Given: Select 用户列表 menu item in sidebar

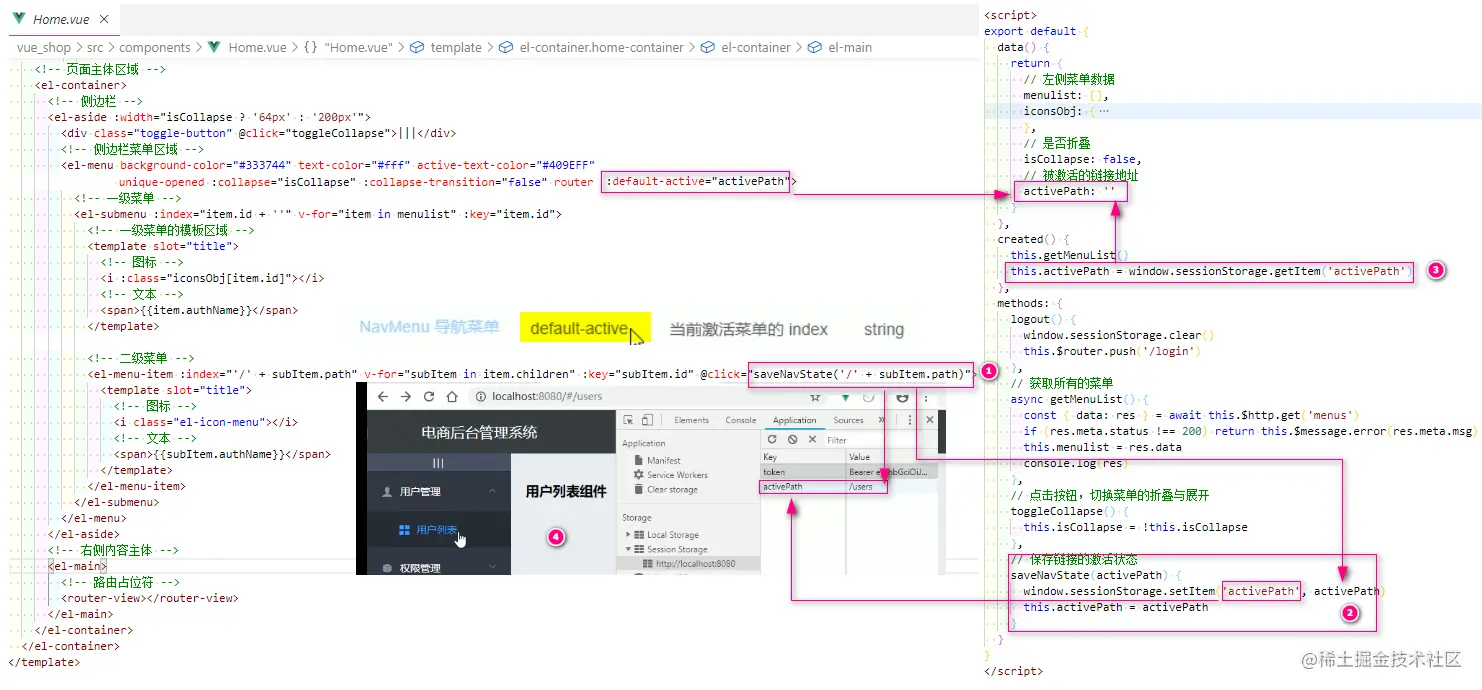Looking at the screenshot, I should click(x=436, y=530).
